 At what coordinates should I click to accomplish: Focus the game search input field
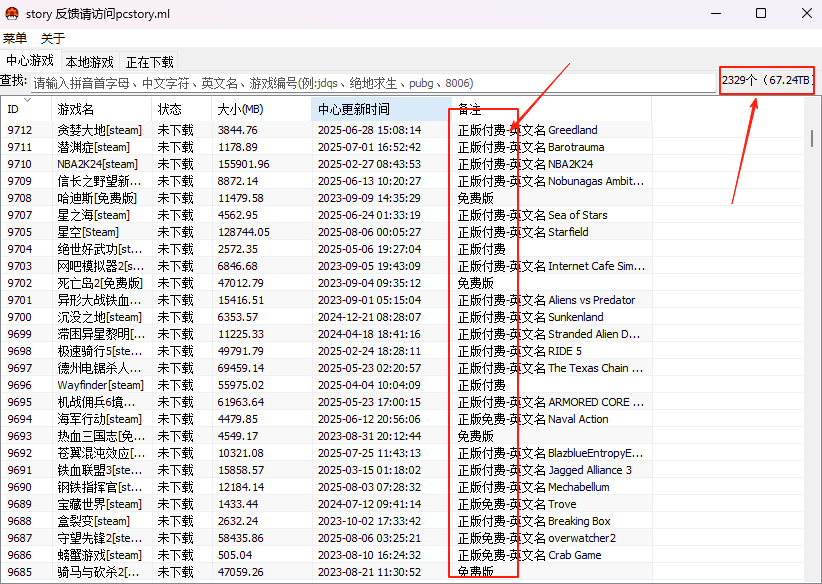coord(373,83)
